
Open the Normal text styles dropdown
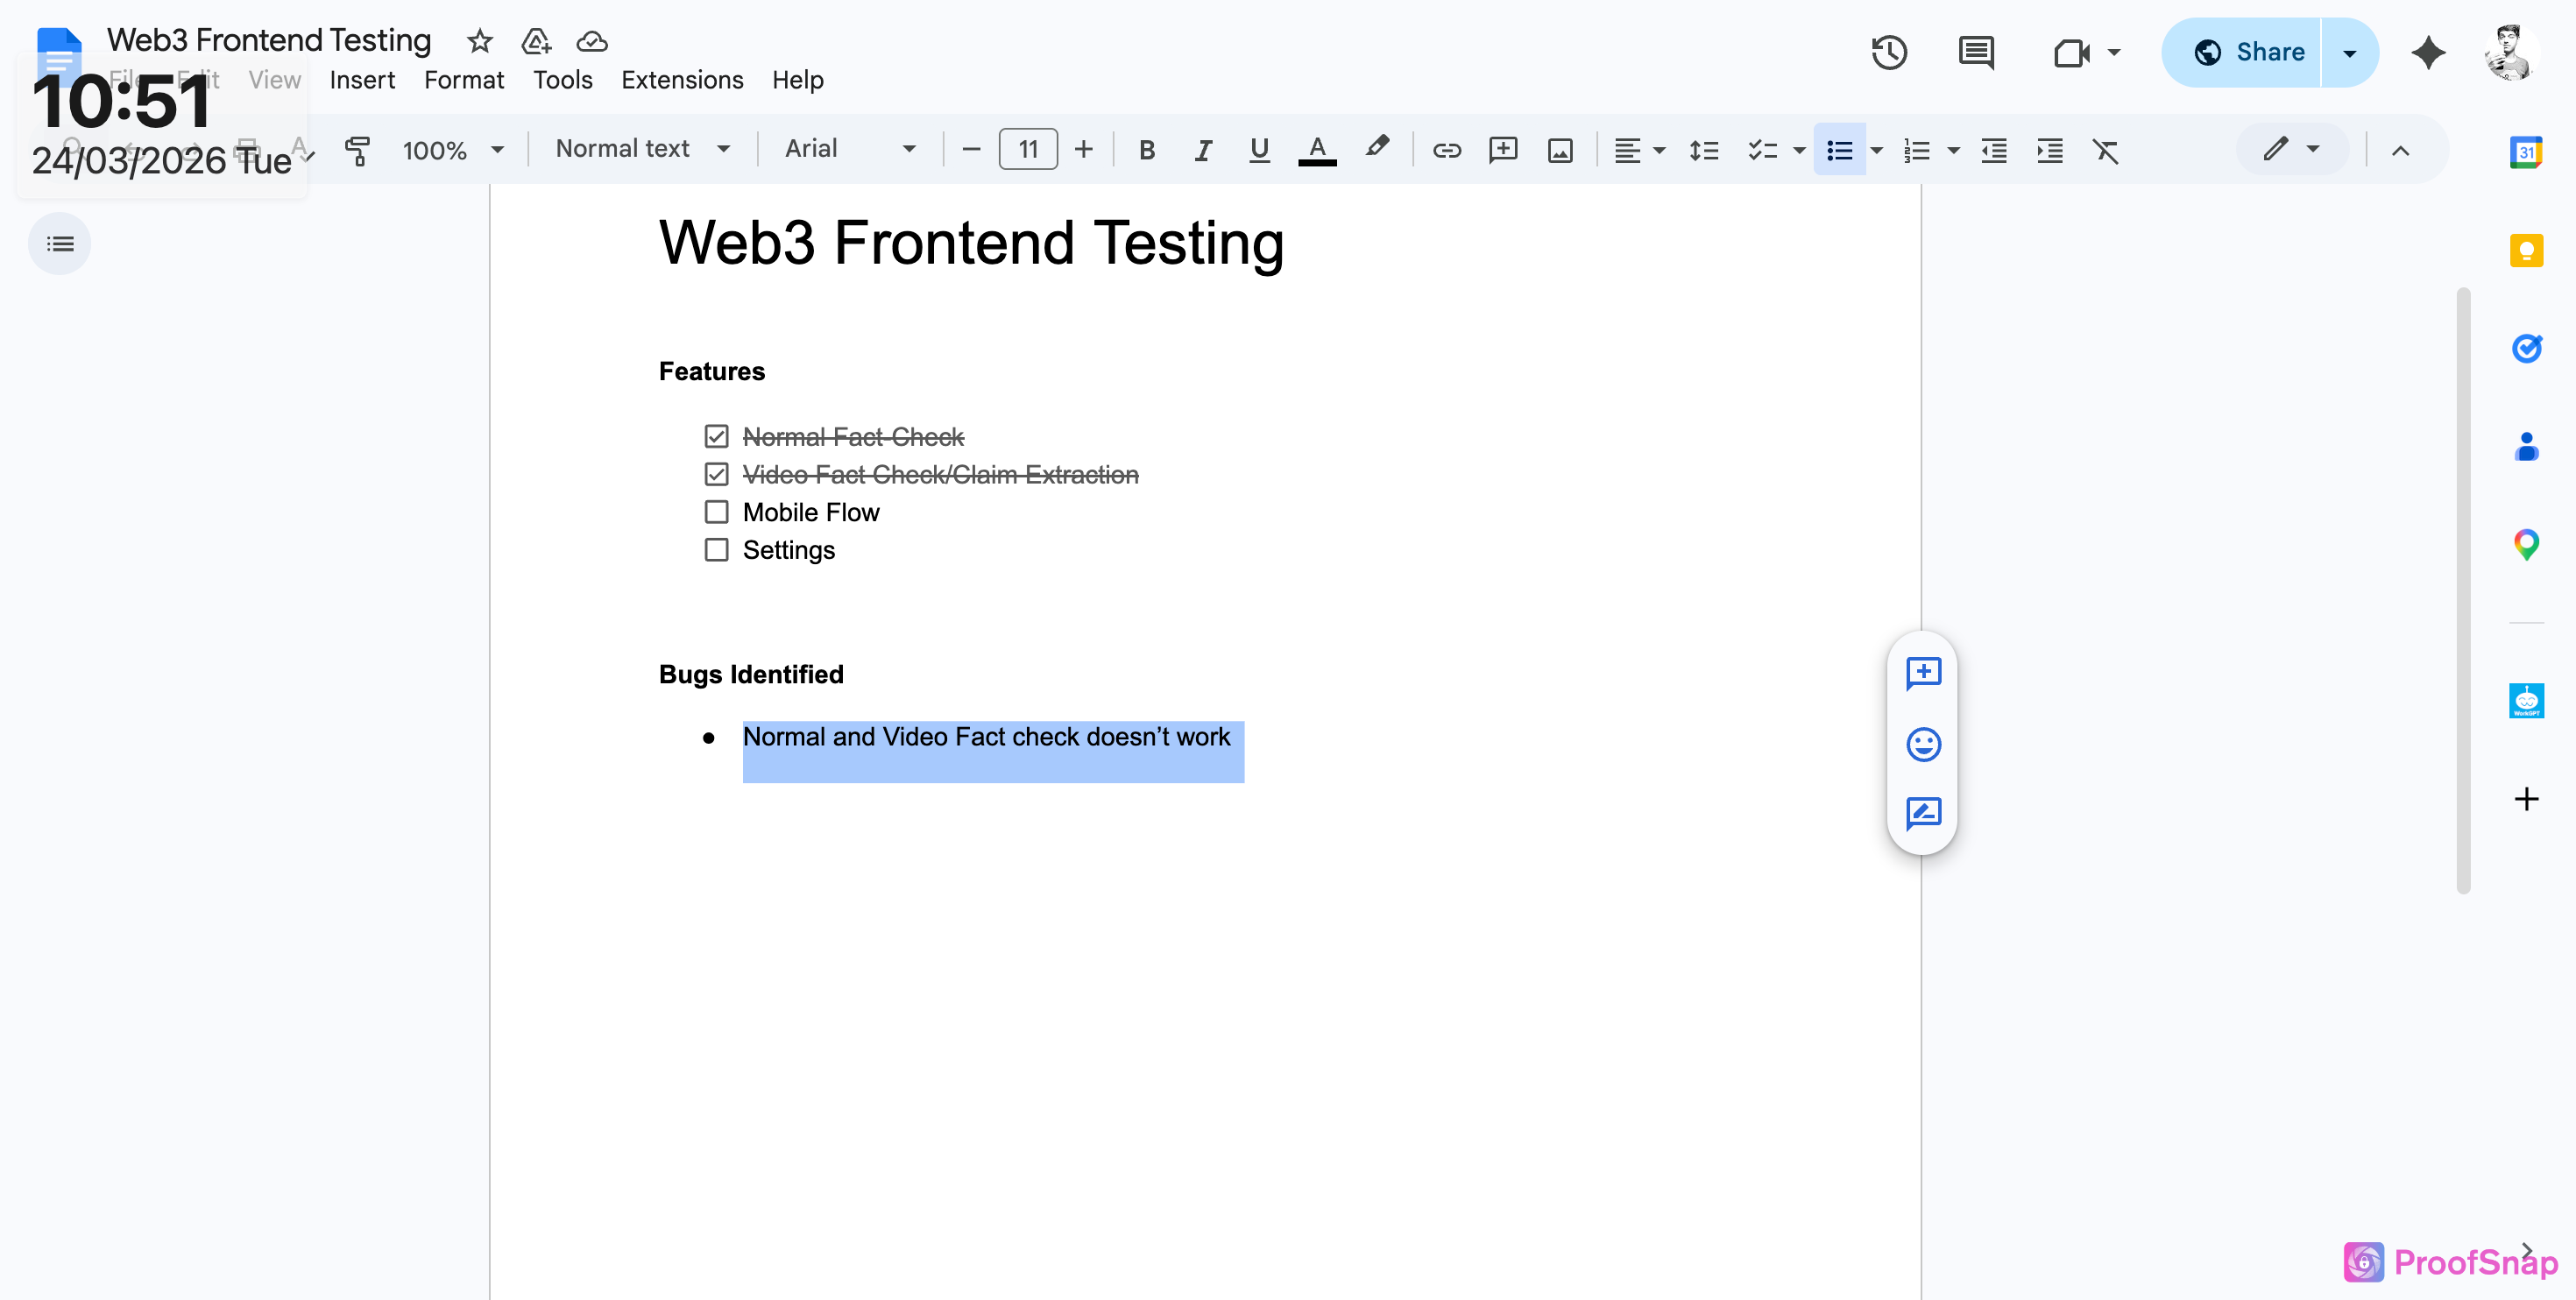click(x=642, y=149)
